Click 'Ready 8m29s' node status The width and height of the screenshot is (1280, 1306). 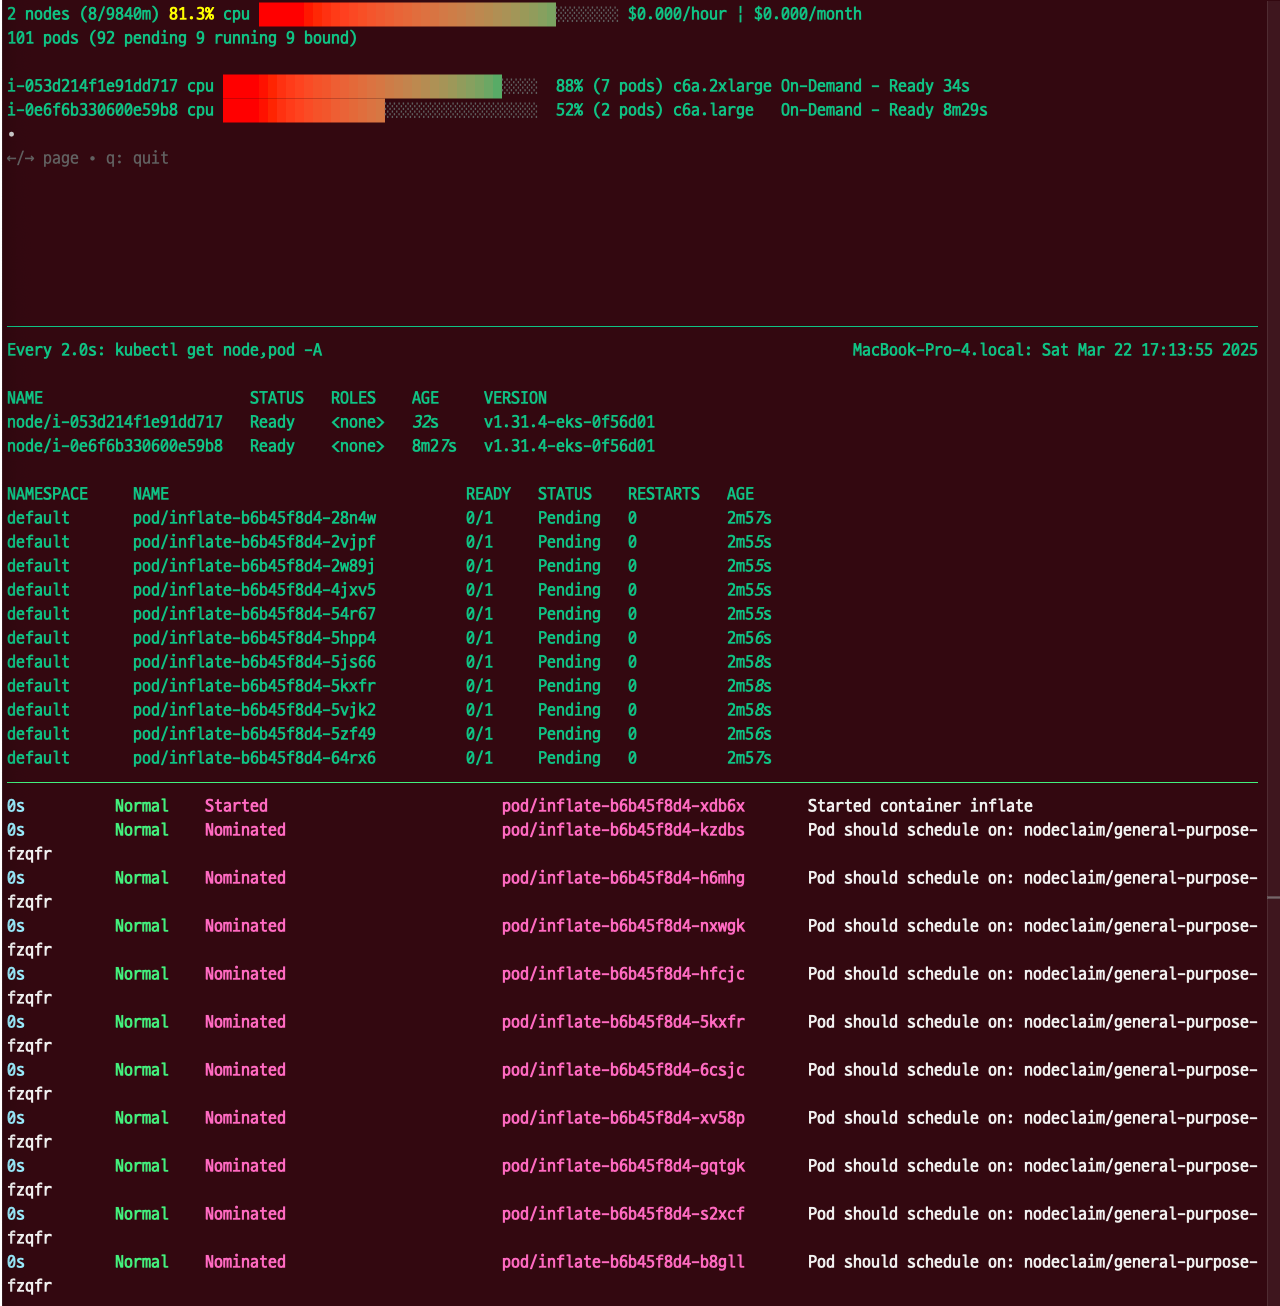pyautogui.click(x=938, y=110)
